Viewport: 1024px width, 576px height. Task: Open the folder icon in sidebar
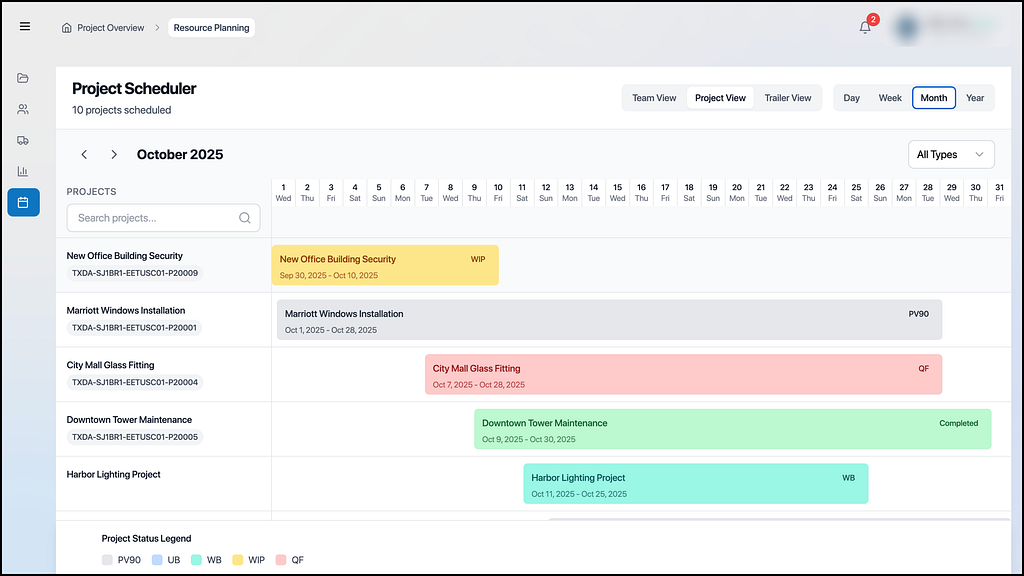[23, 78]
